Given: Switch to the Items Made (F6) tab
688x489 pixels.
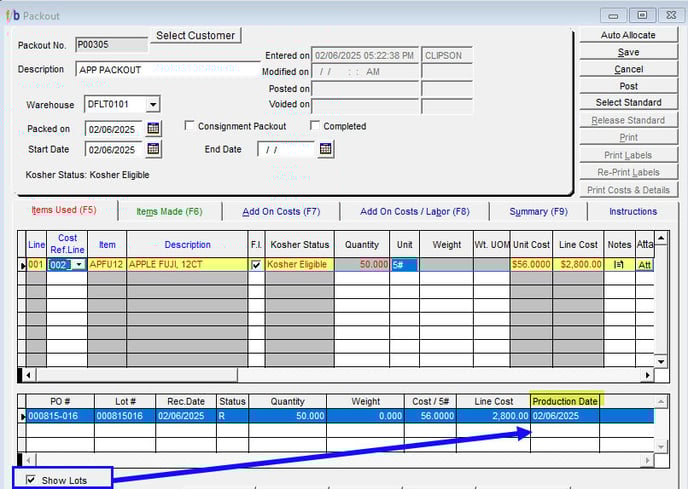Looking at the screenshot, I should 169,211.
